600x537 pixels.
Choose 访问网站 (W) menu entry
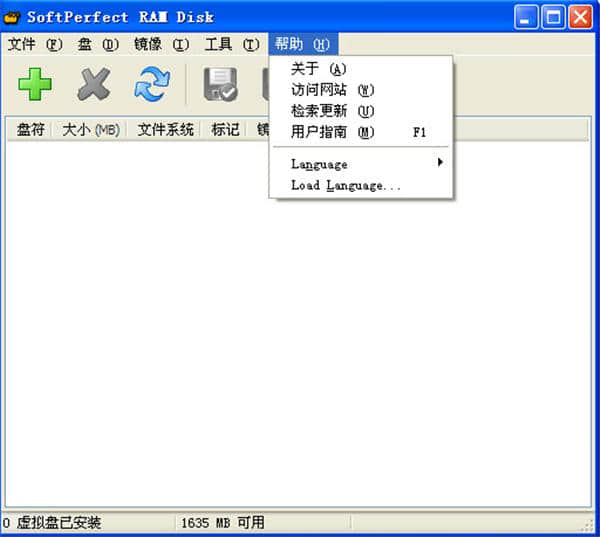[x=332, y=90]
